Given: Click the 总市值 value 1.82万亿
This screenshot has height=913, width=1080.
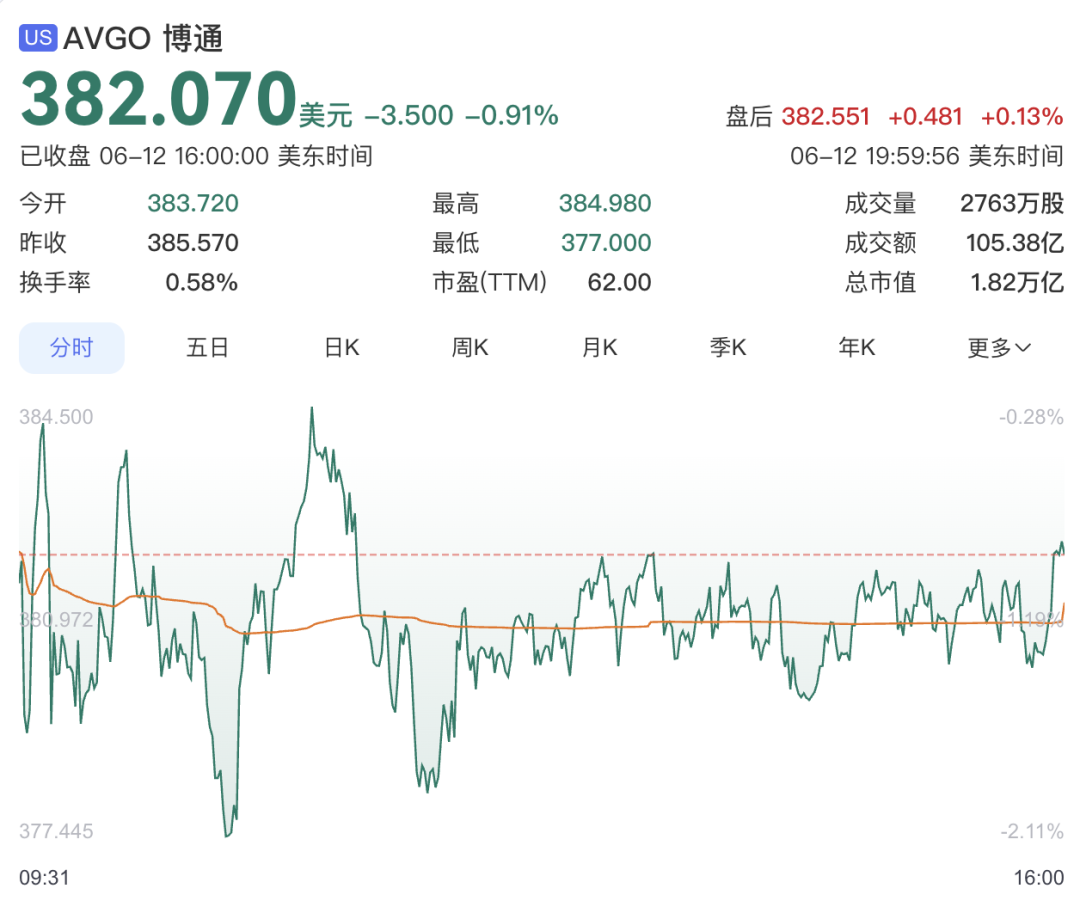Looking at the screenshot, I should 1017,282.
